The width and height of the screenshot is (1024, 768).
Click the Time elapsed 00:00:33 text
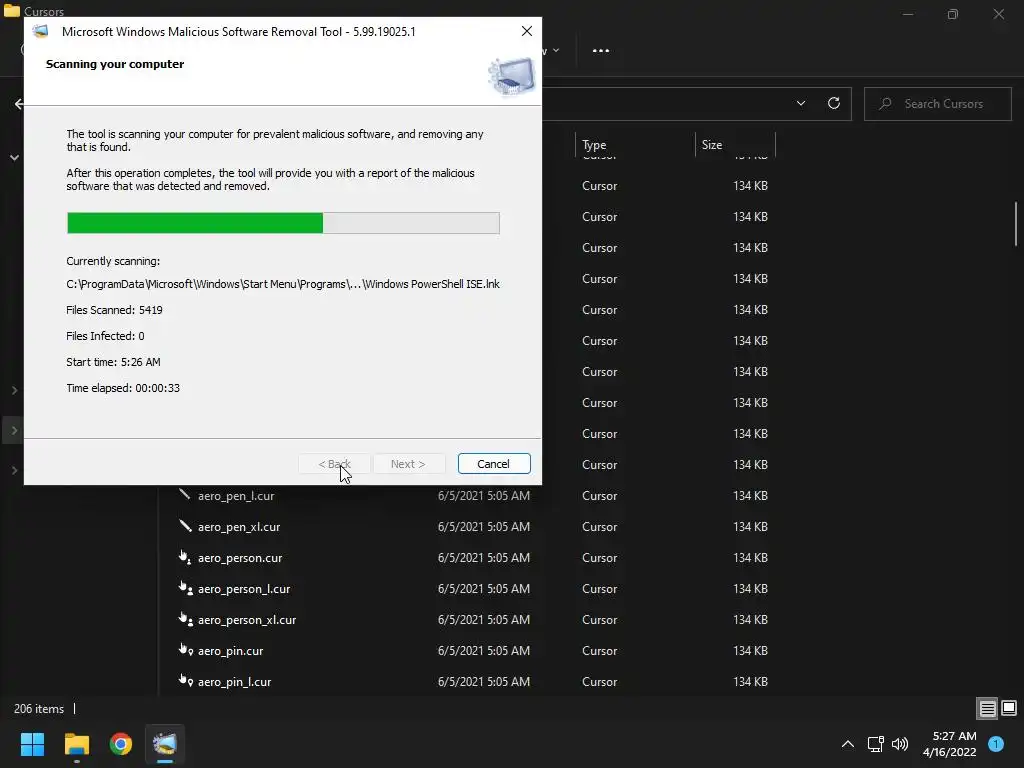pos(123,388)
